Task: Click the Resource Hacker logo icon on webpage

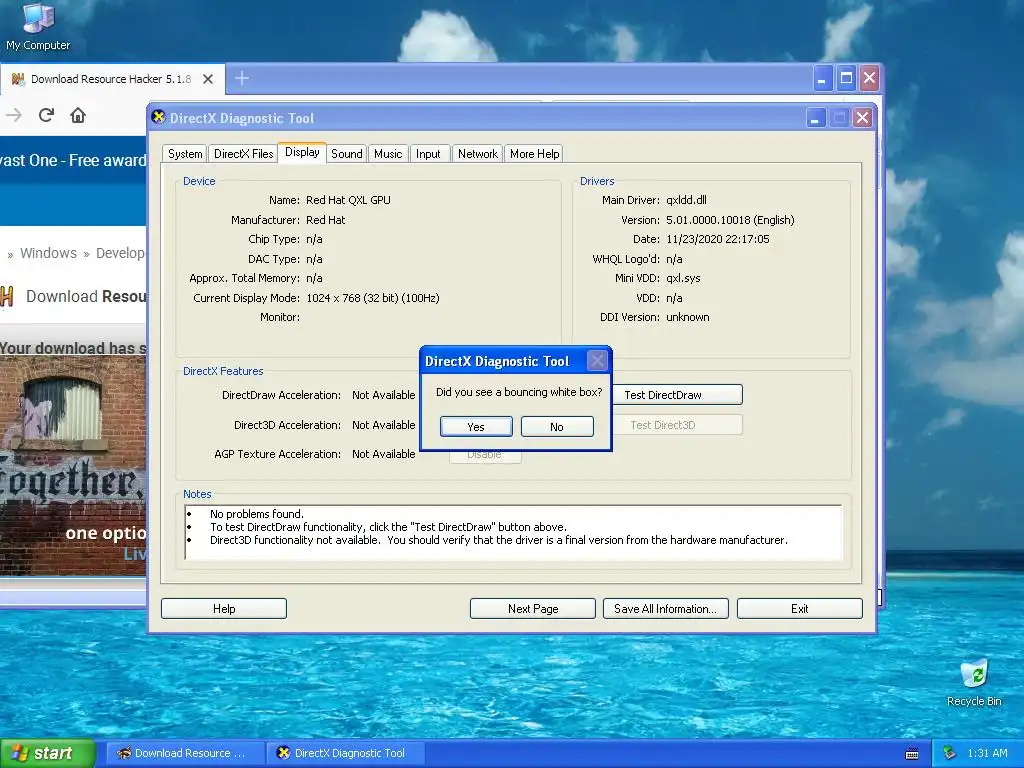Action: click(7, 296)
